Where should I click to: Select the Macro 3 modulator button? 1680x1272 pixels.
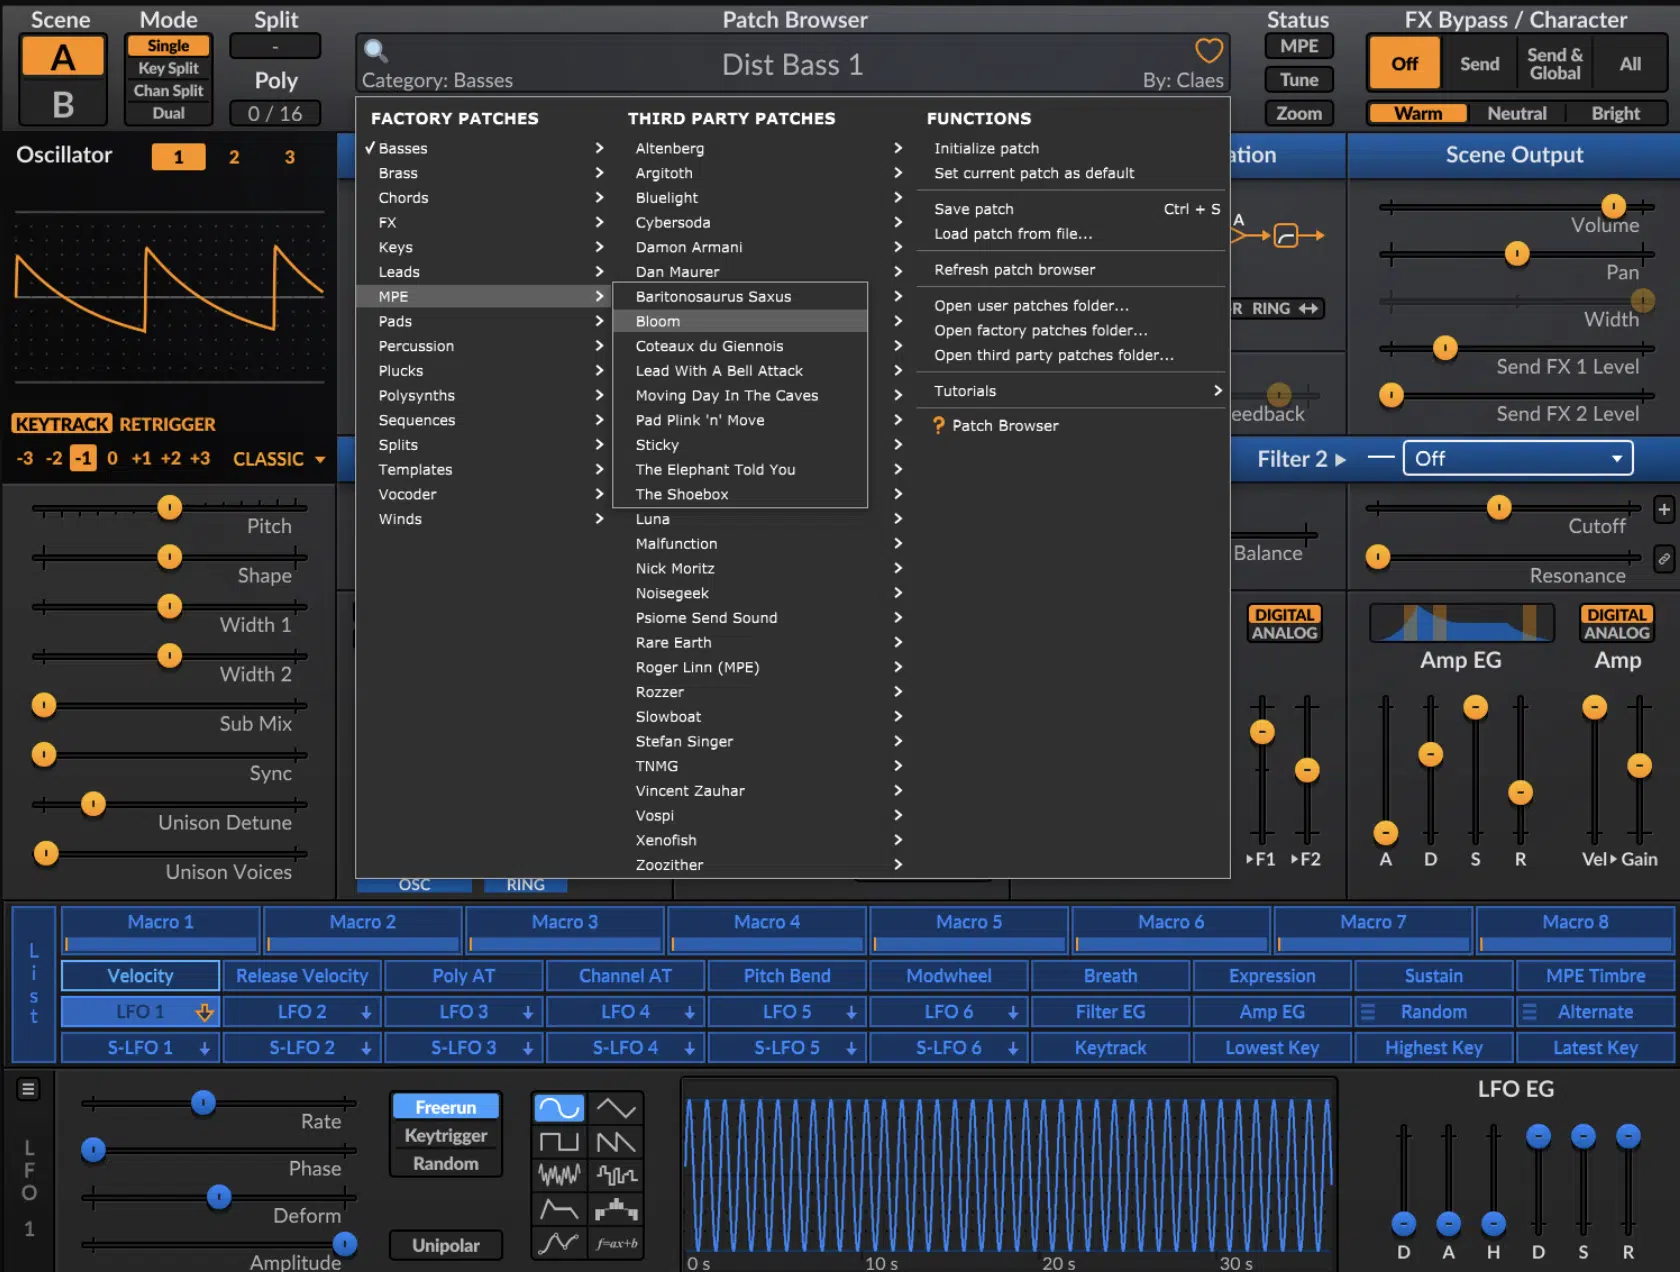(565, 929)
